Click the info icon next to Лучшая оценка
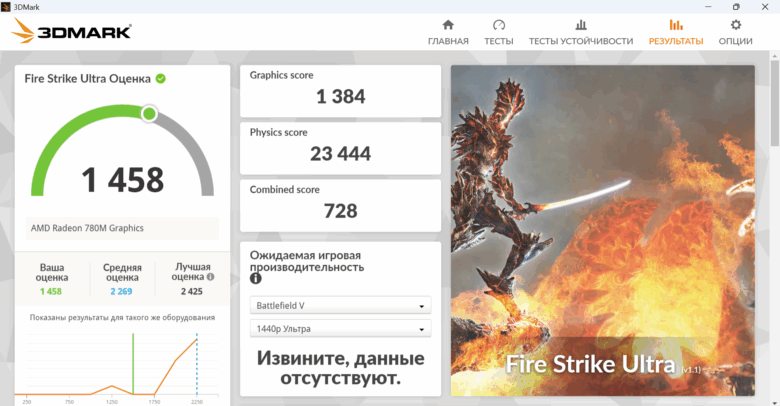Screen dimensions: 780x406 coord(210,277)
